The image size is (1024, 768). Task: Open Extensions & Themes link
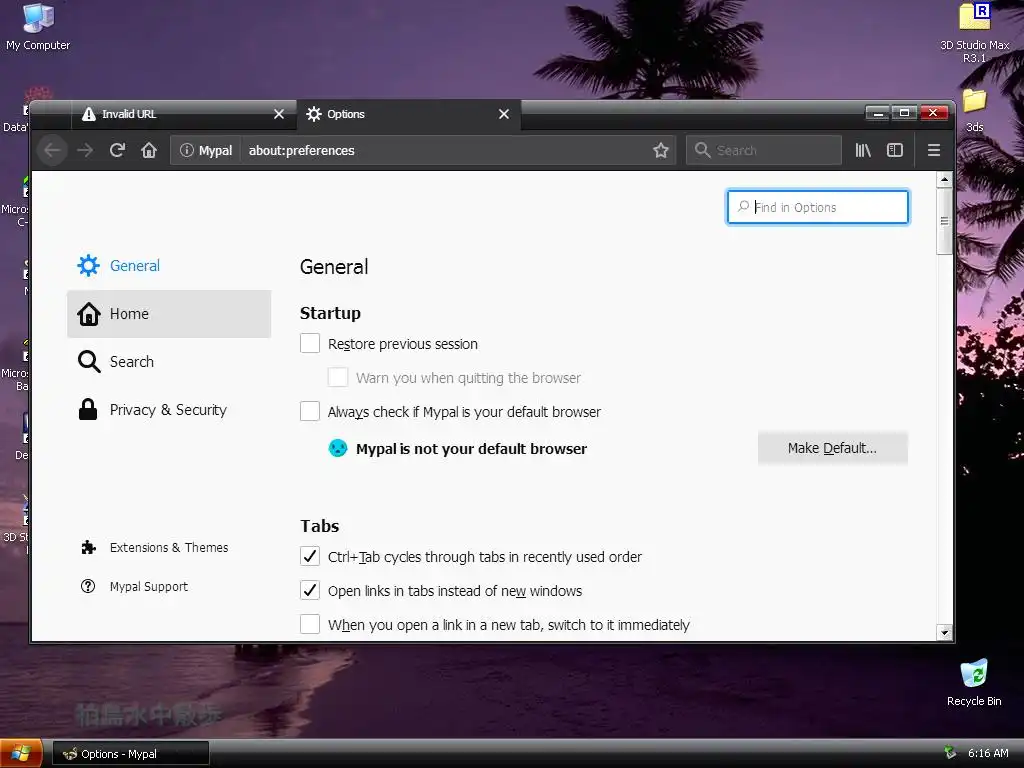click(155, 547)
